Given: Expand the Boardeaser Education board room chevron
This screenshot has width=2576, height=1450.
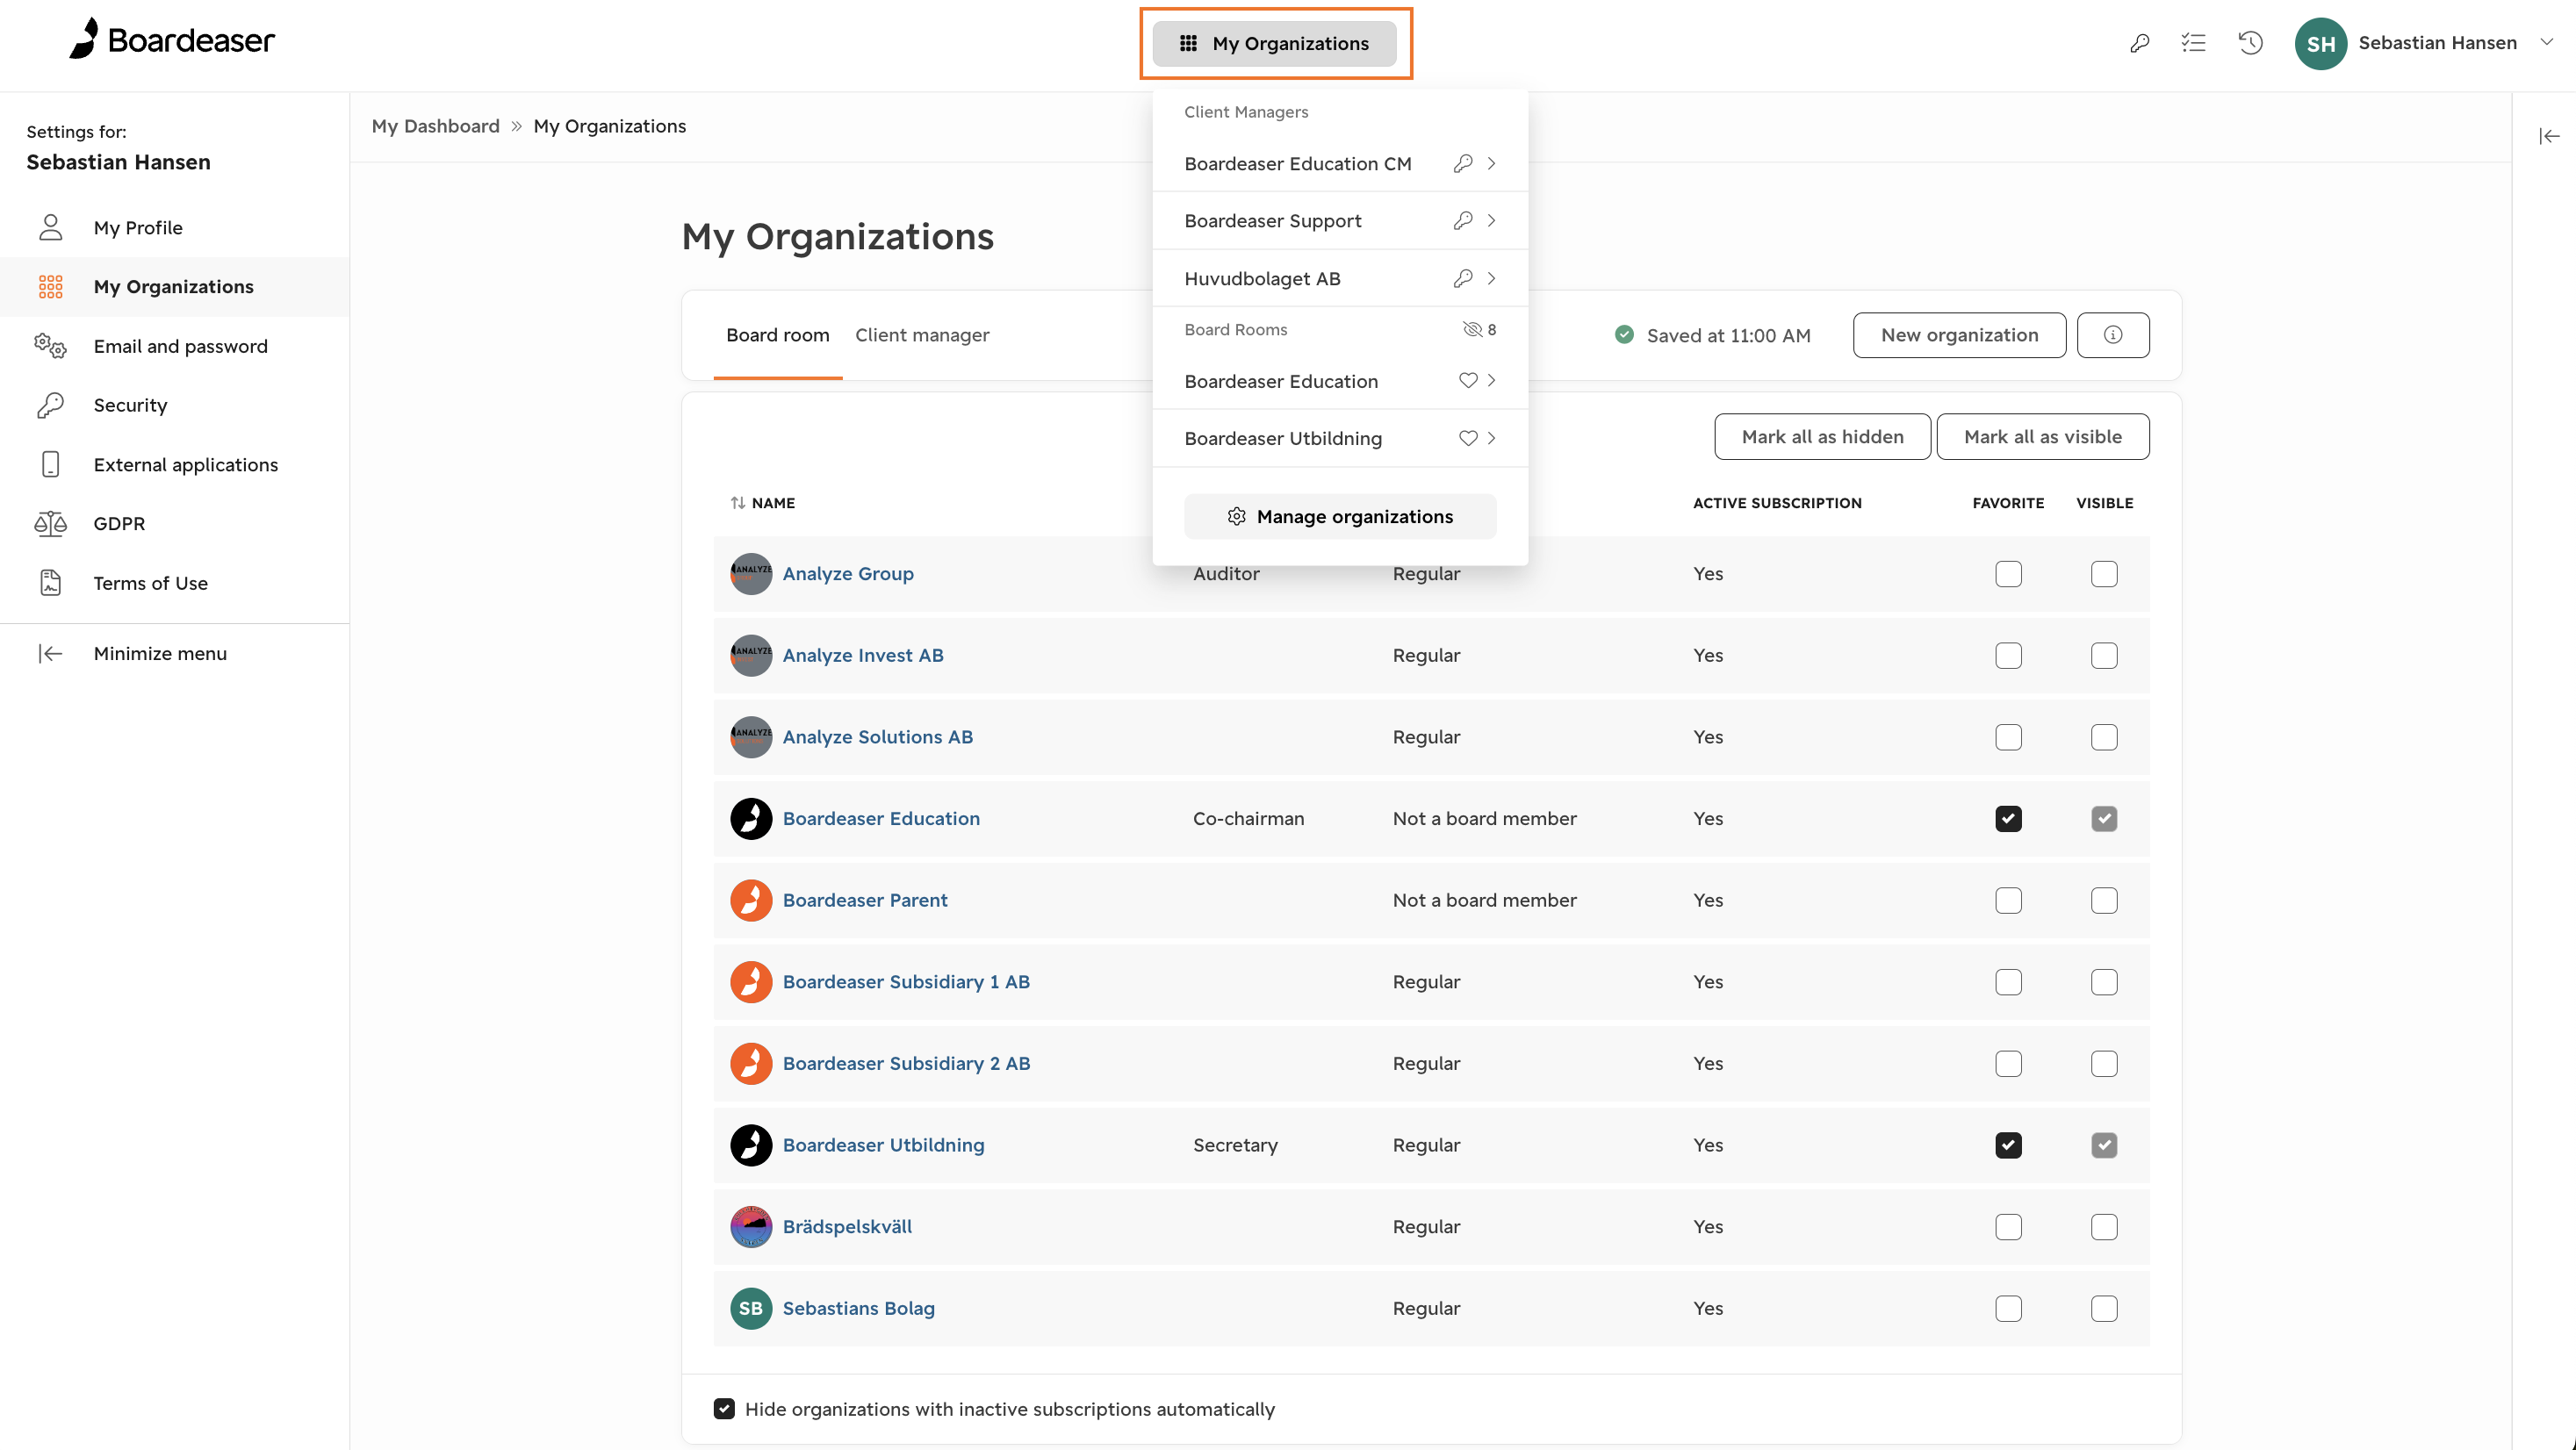Looking at the screenshot, I should (1491, 381).
